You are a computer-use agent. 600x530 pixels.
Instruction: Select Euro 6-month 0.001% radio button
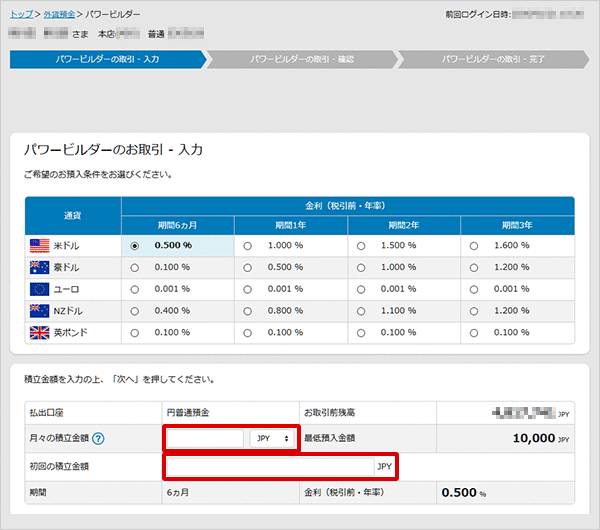click(135, 289)
